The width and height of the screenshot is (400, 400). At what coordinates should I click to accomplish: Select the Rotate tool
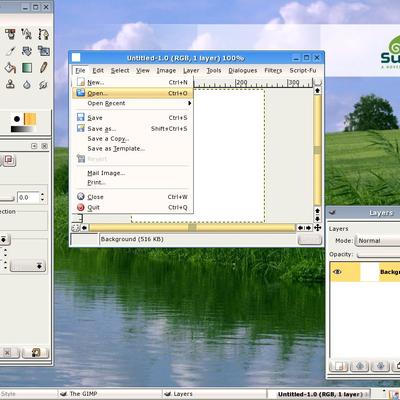pos(27,51)
